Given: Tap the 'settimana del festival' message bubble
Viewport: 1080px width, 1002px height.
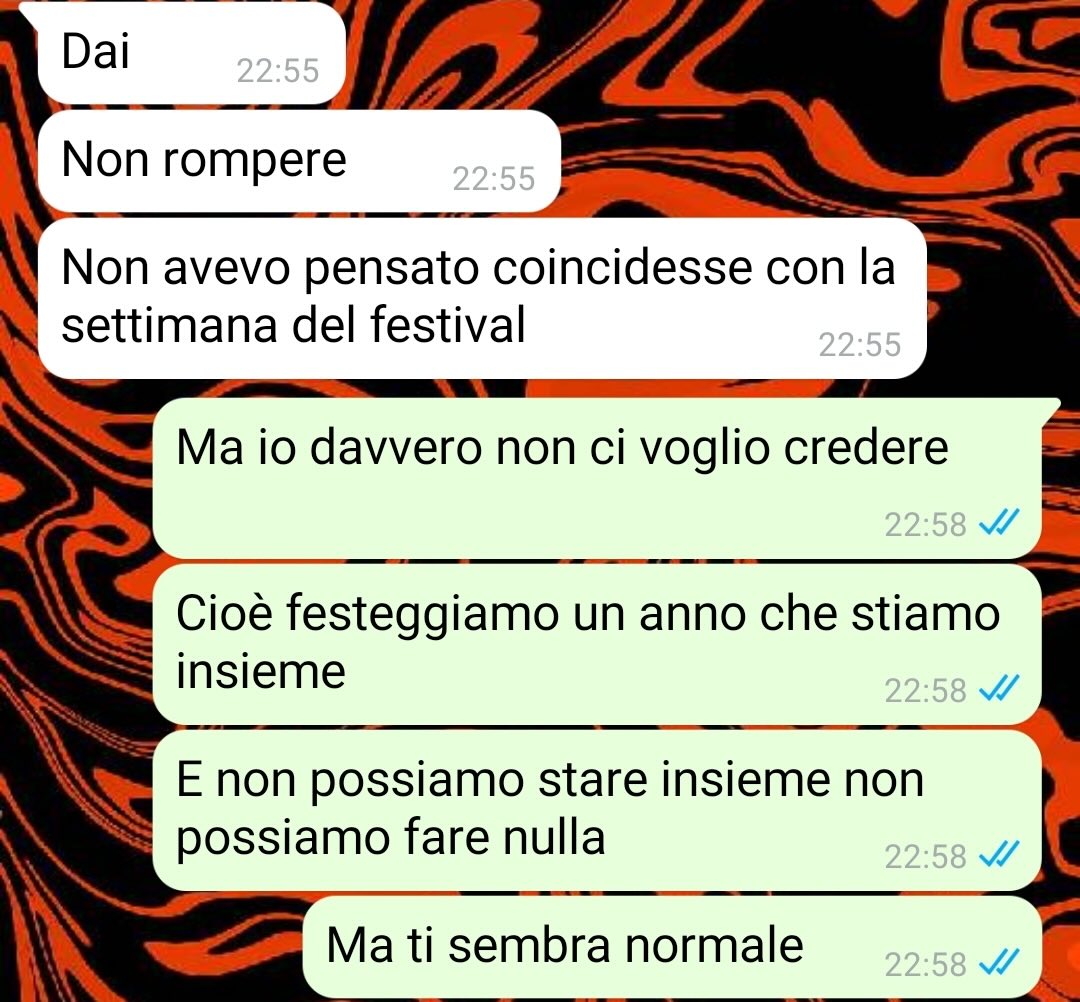Looking at the screenshot, I should pyautogui.click(x=482, y=299).
